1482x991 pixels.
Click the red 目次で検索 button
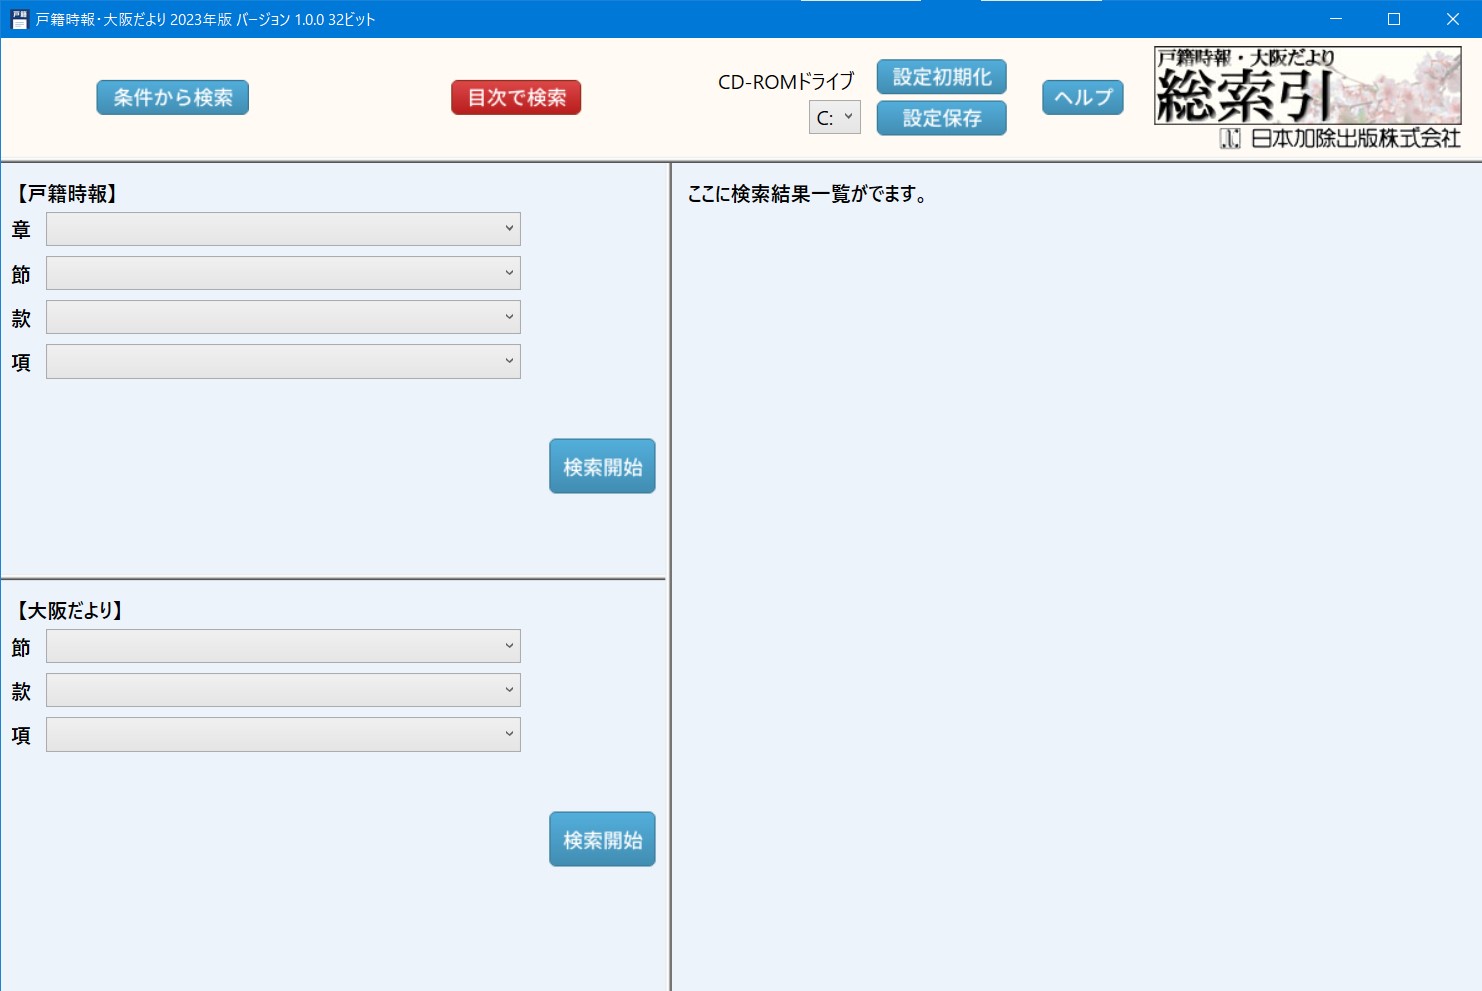516,98
